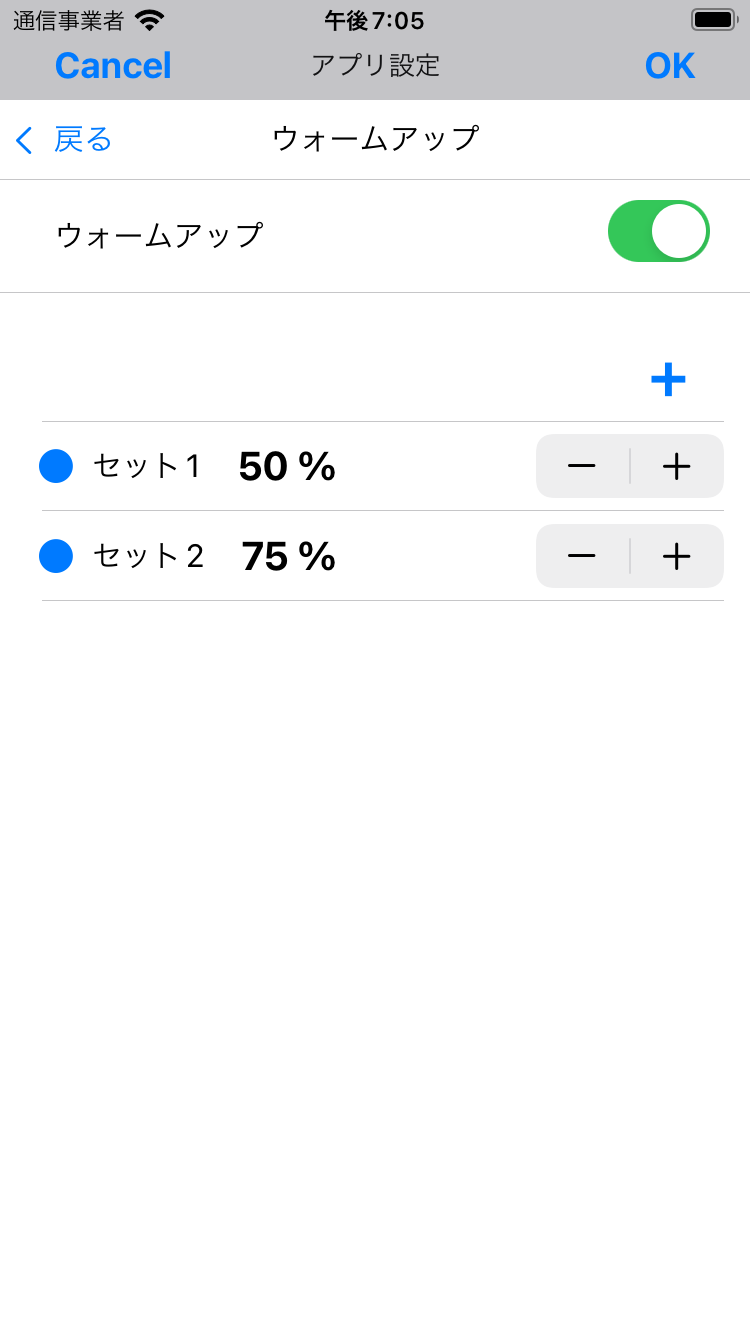Select the セット1 label
Viewport: 750px width, 1334px height.
pyautogui.click(x=147, y=466)
